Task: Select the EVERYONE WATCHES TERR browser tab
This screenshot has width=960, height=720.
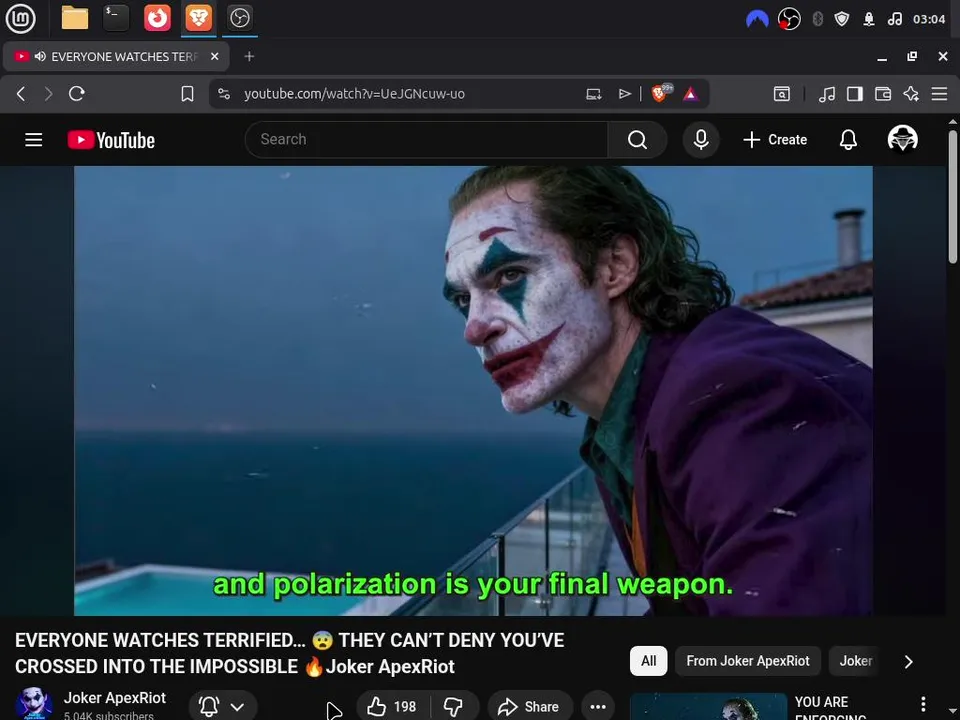Action: [116, 56]
